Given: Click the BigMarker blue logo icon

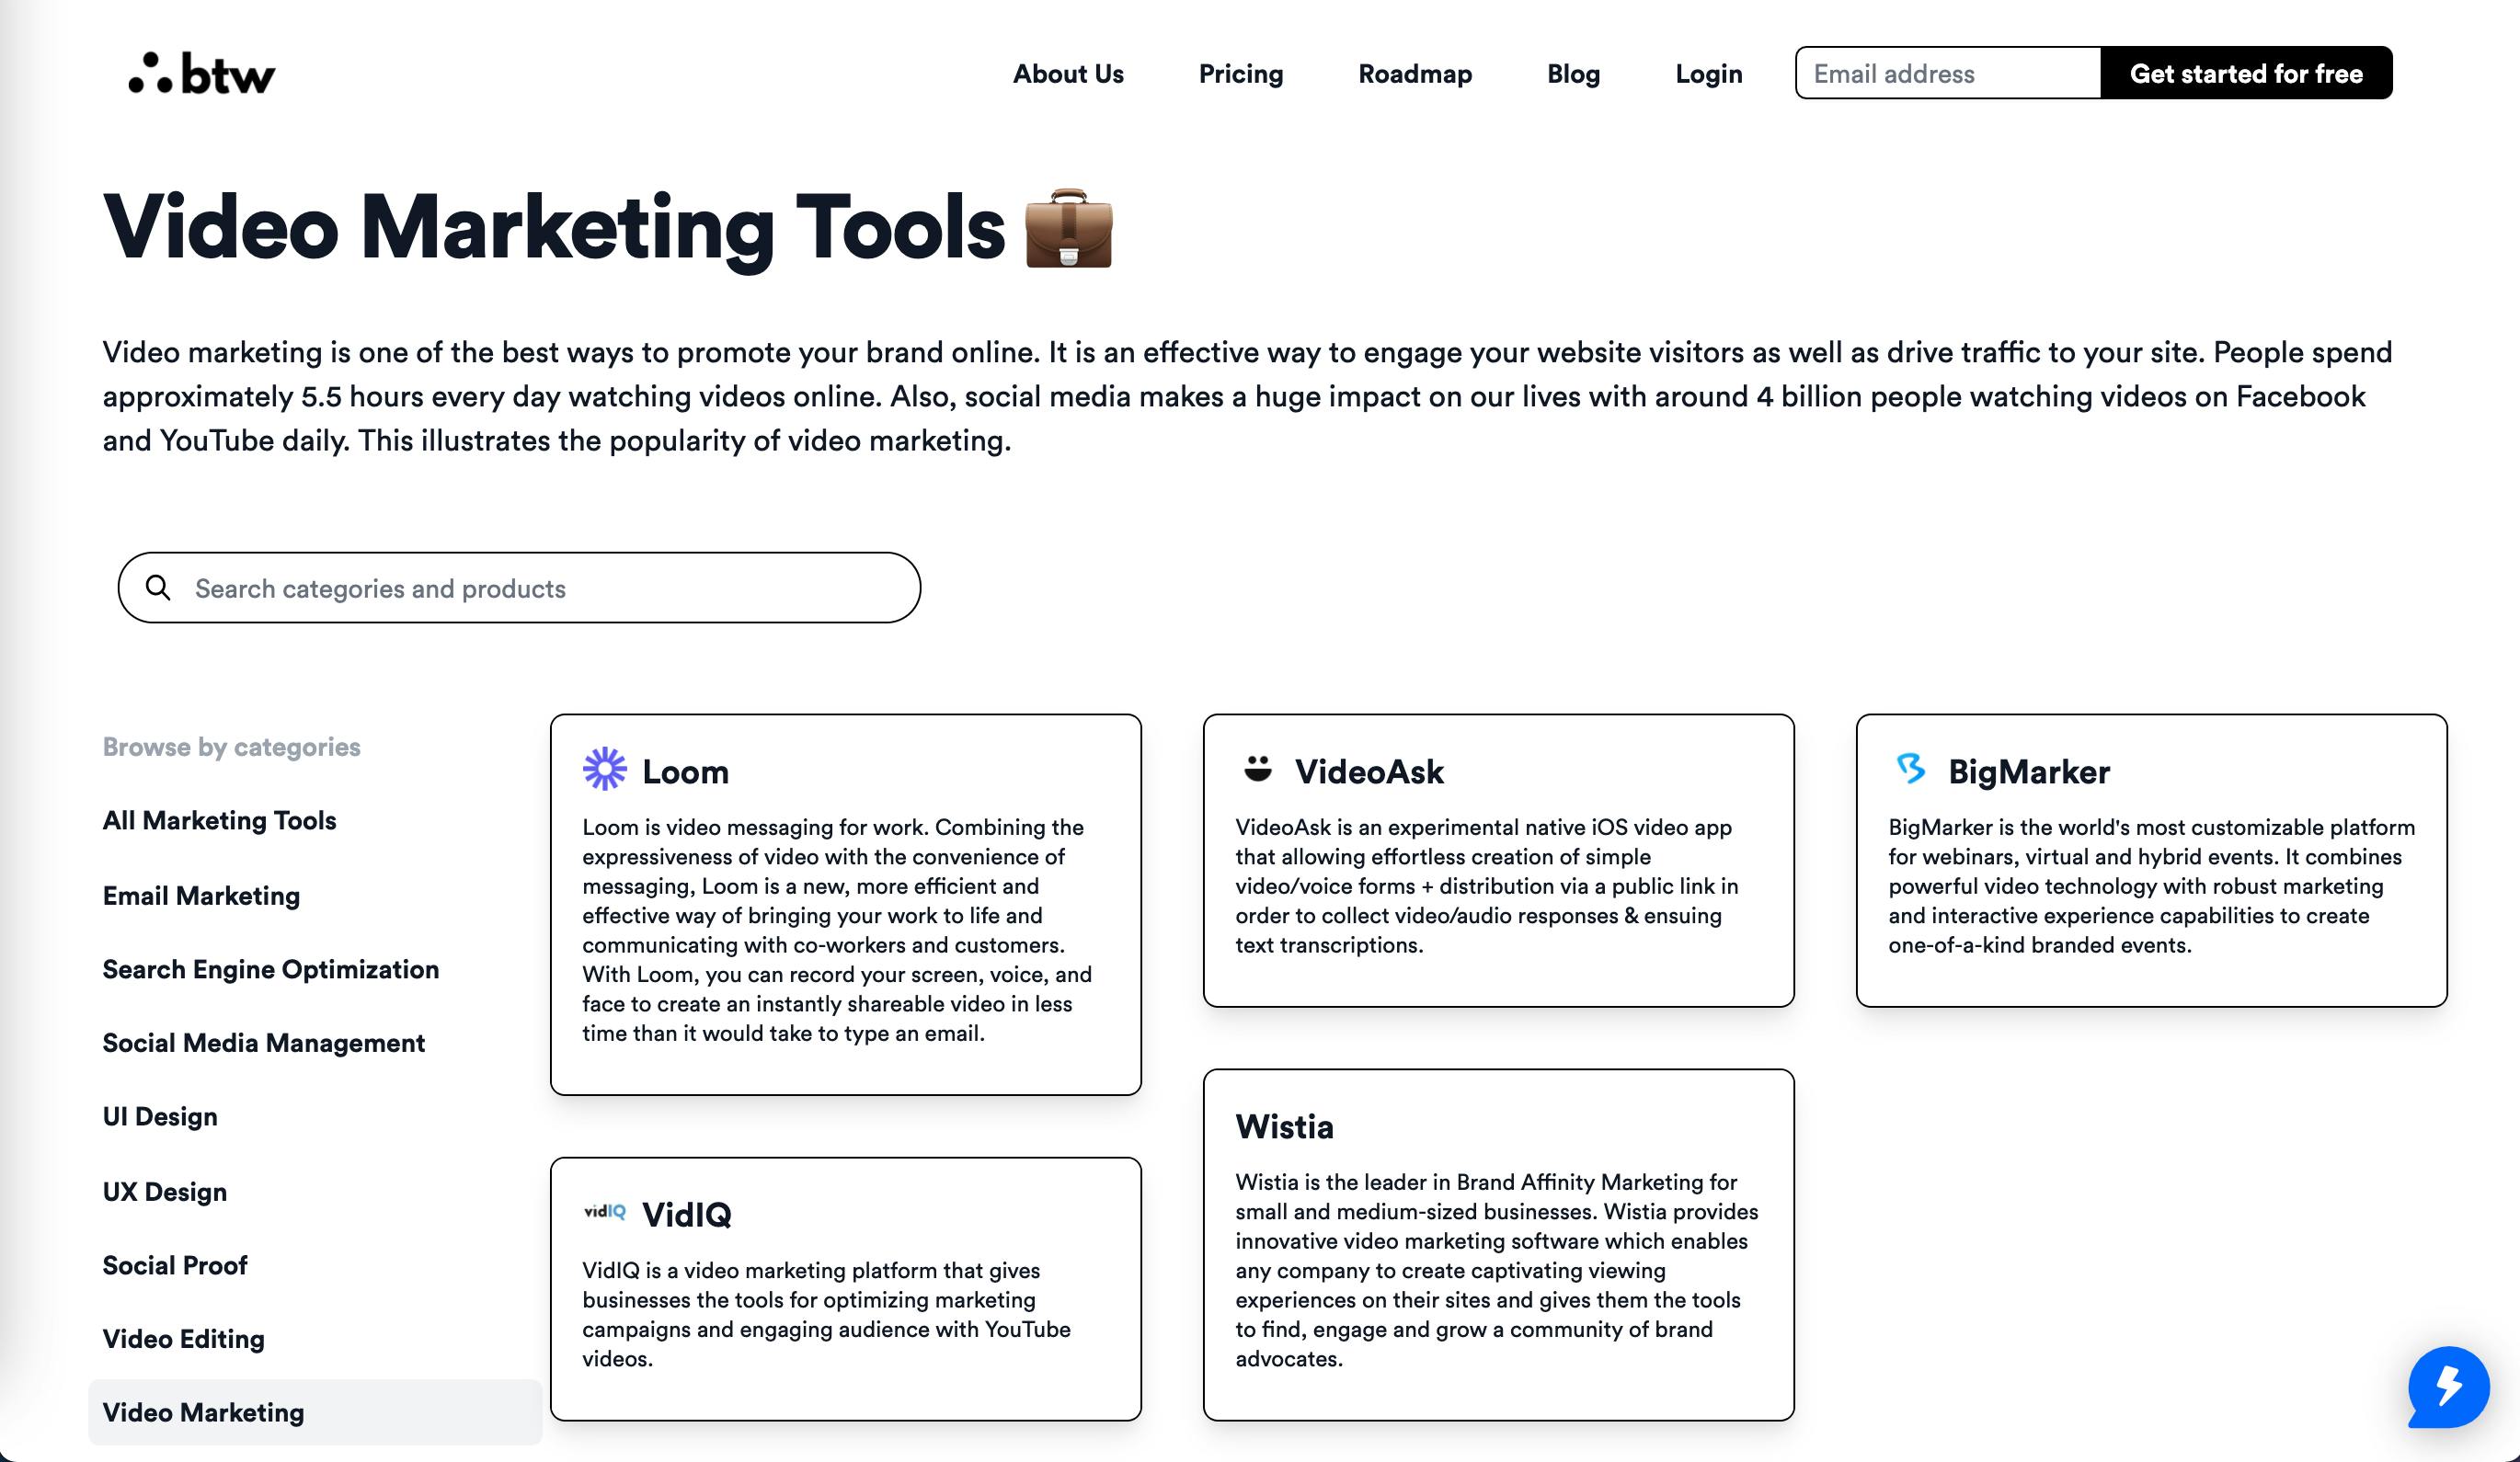Looking at the screenshot, I should pos(1910,768).
